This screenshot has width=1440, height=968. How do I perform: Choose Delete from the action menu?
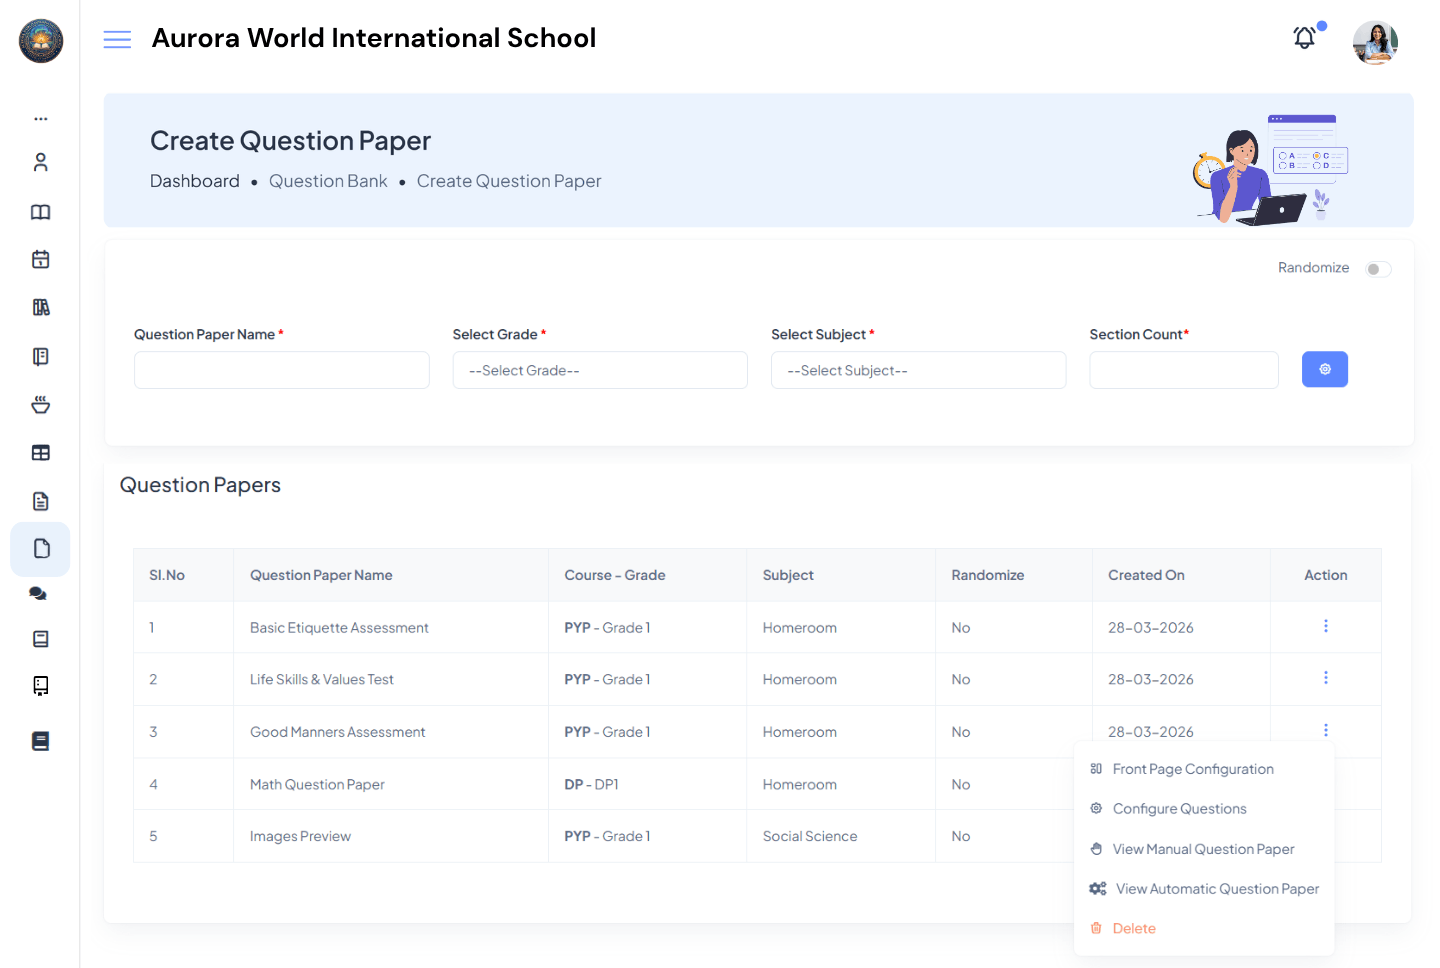(1134, 928)
